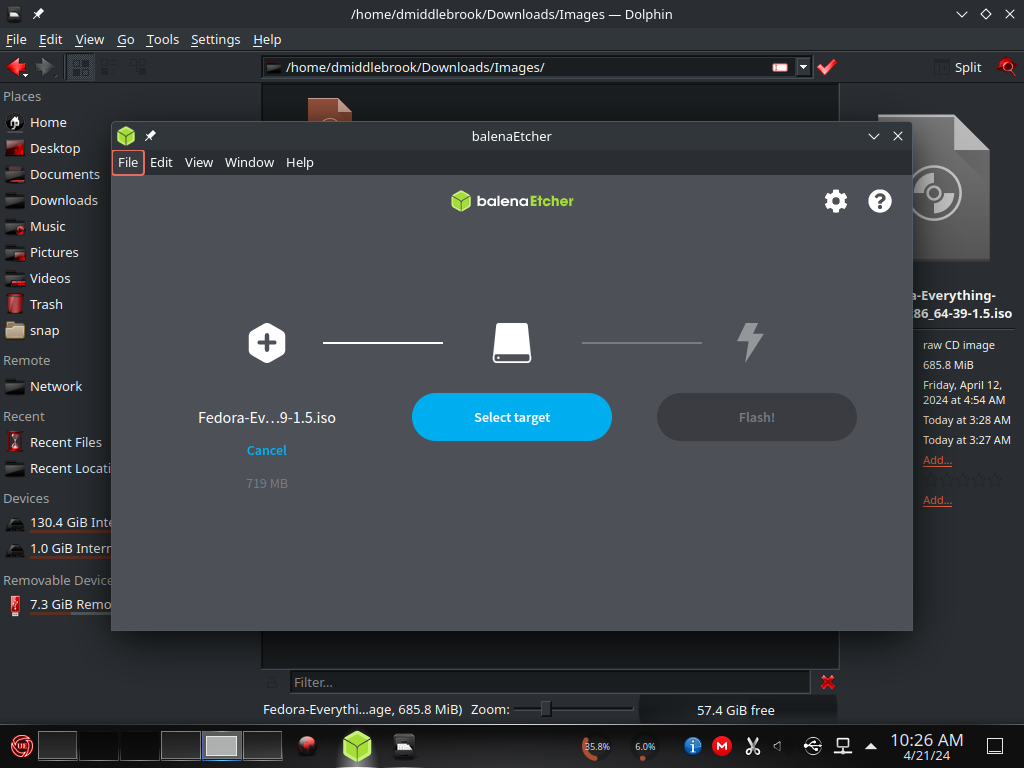Toggle pin icon in Dolphin title bar

[38, 14]
